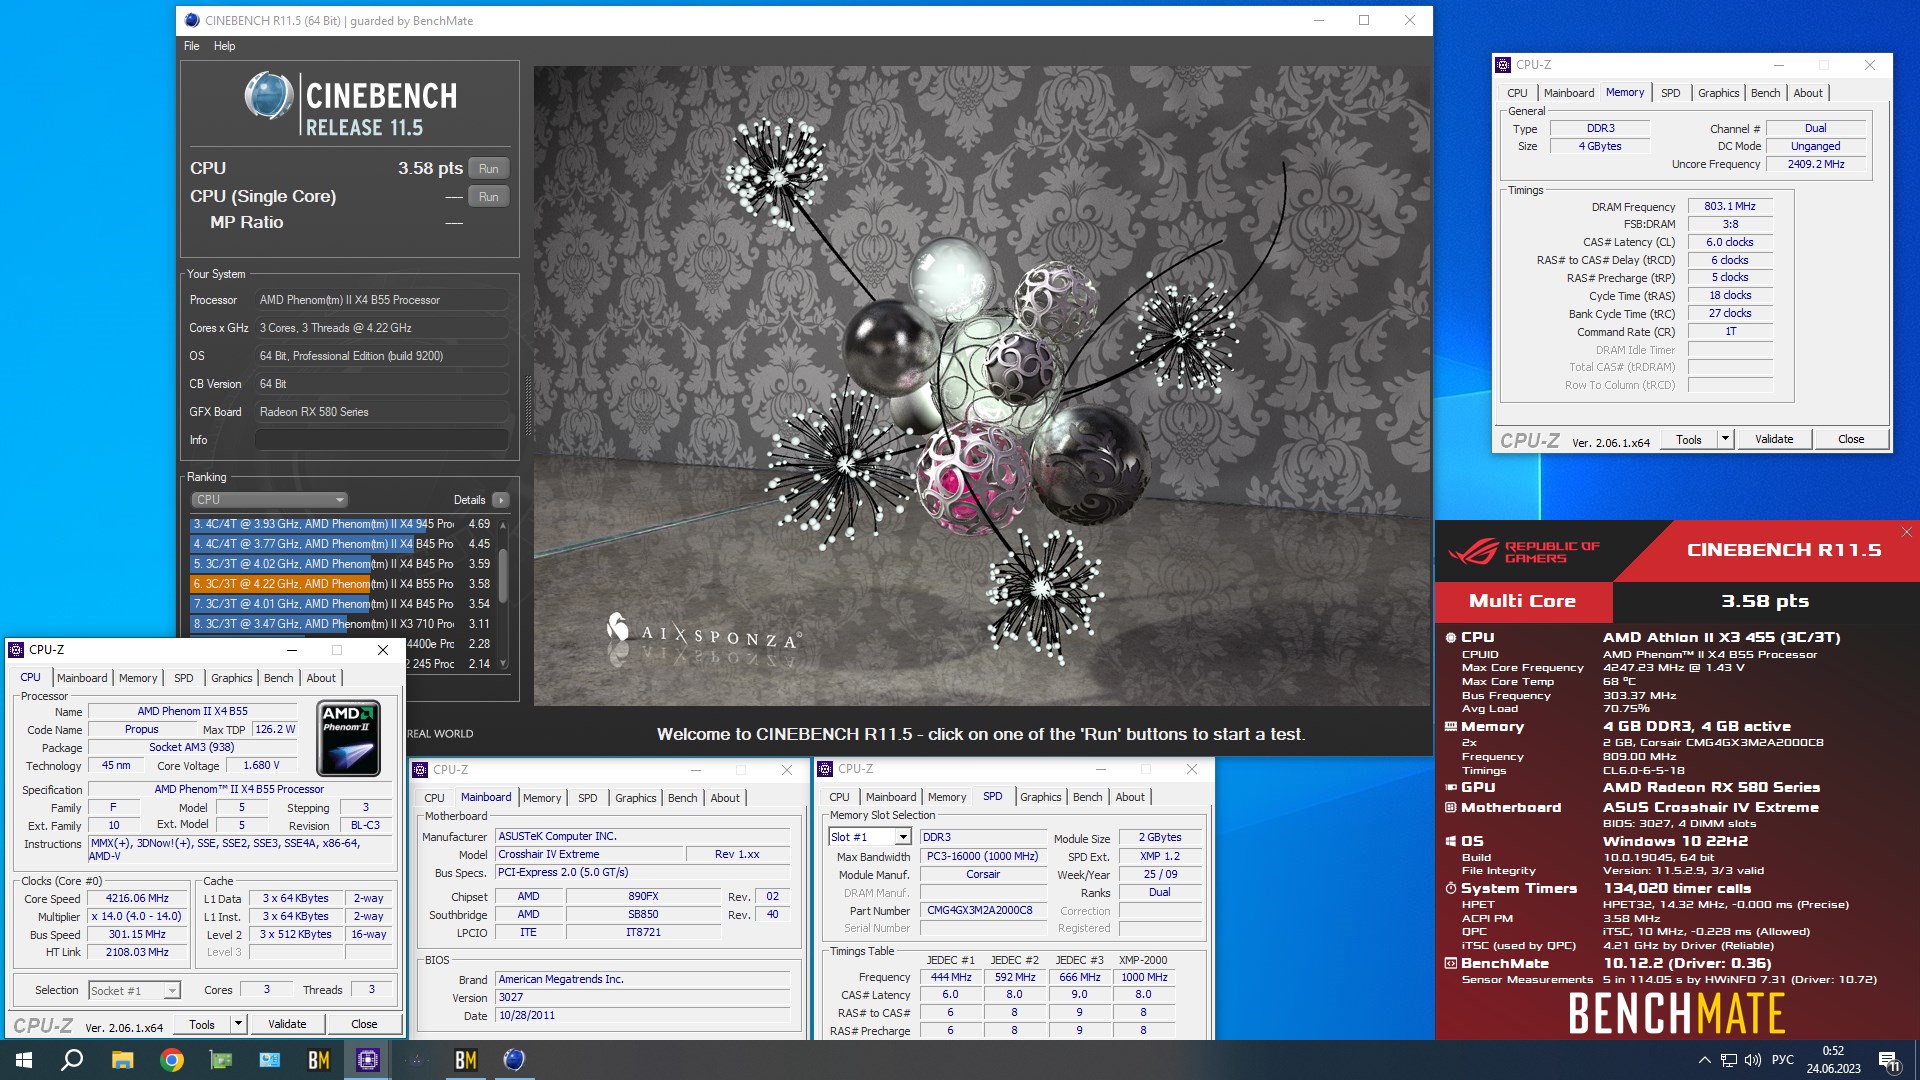The width and height of the screenshot is (1920, 1080).
Task: Click the Cinebench sphere logo
Action: 268,97
